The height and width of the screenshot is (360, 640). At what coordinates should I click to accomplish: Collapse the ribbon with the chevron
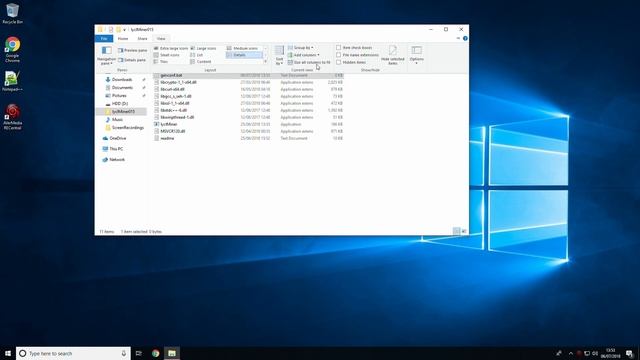(458, 38)
